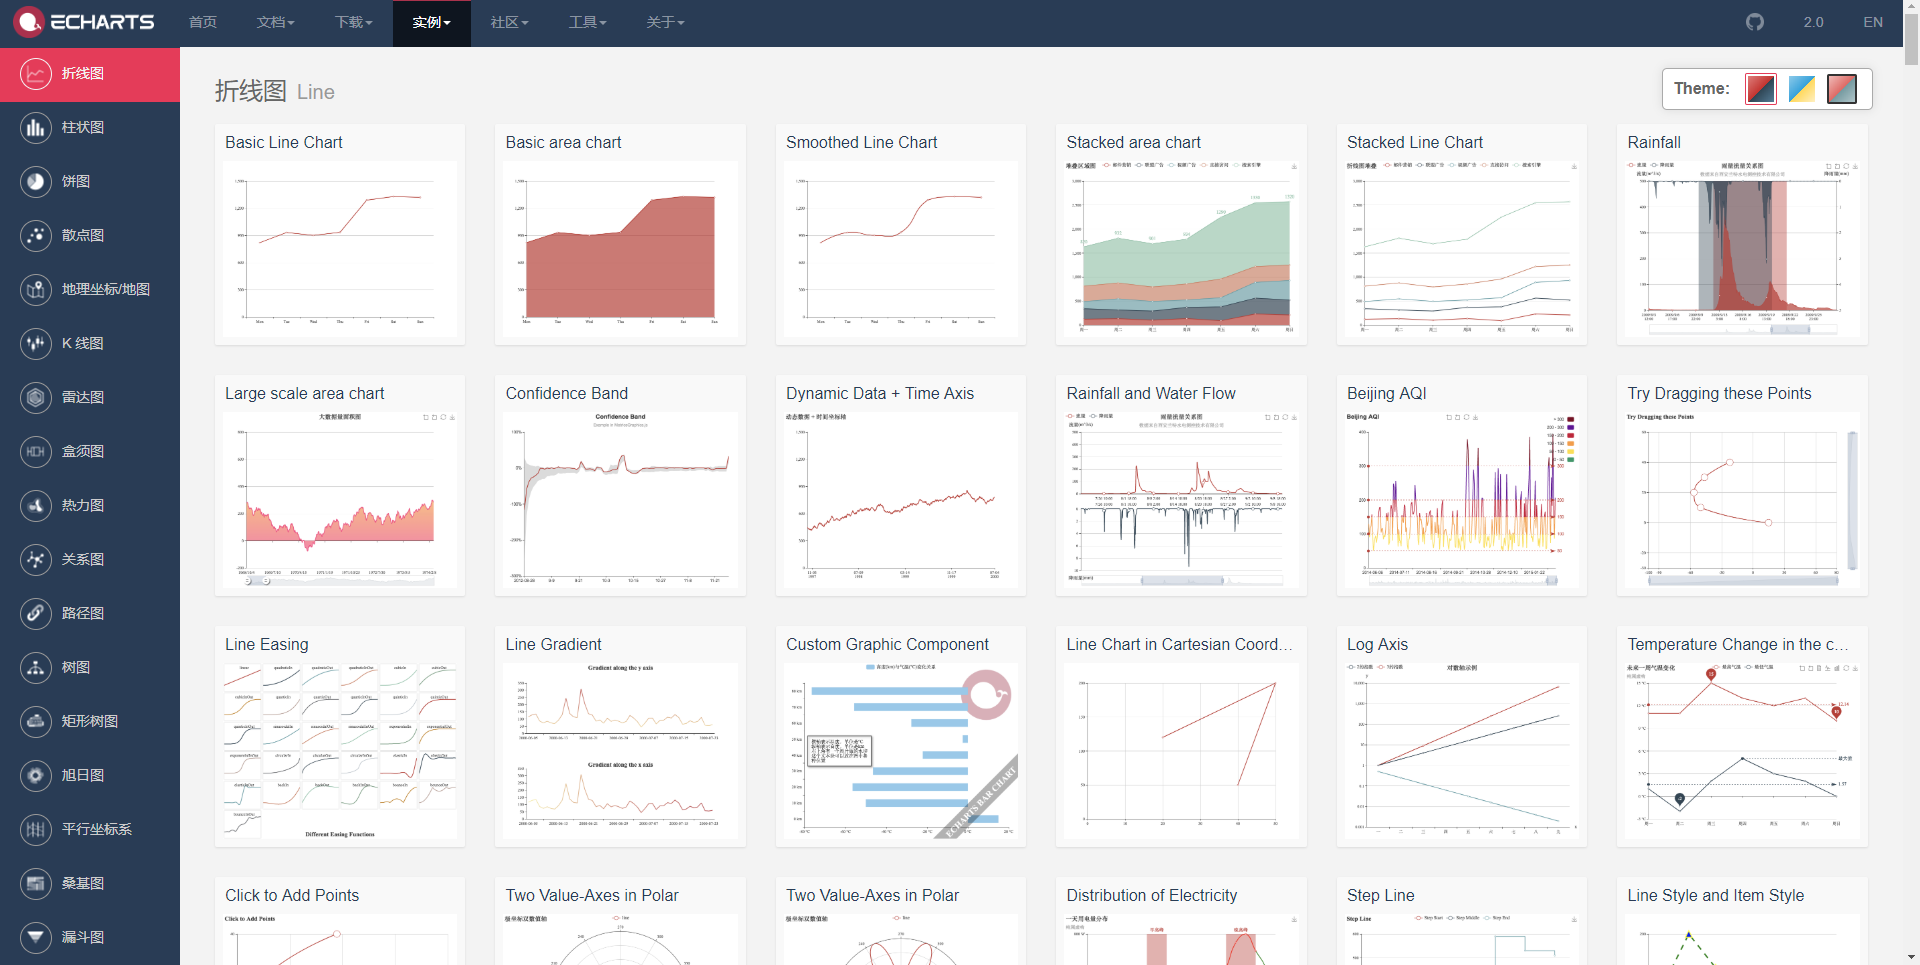Open the Rainfall and Water Flow example
This screenshot has height=965, width=1920.
click(1181, 486)
